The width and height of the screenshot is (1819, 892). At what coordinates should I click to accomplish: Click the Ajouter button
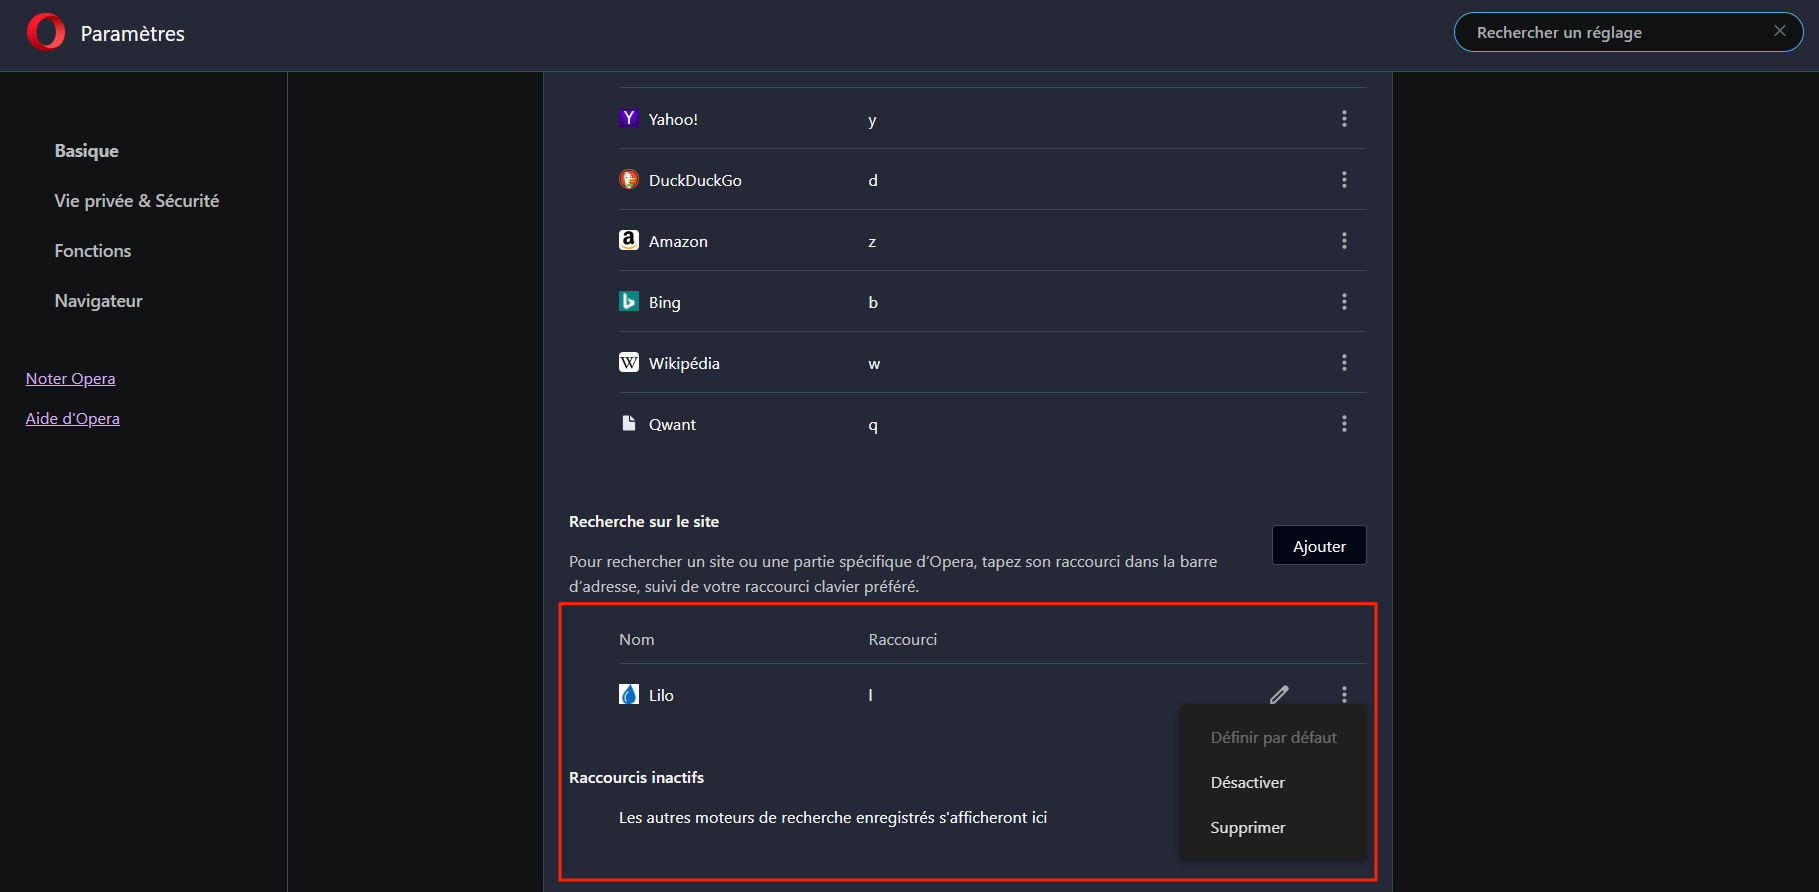point(1319,546)
